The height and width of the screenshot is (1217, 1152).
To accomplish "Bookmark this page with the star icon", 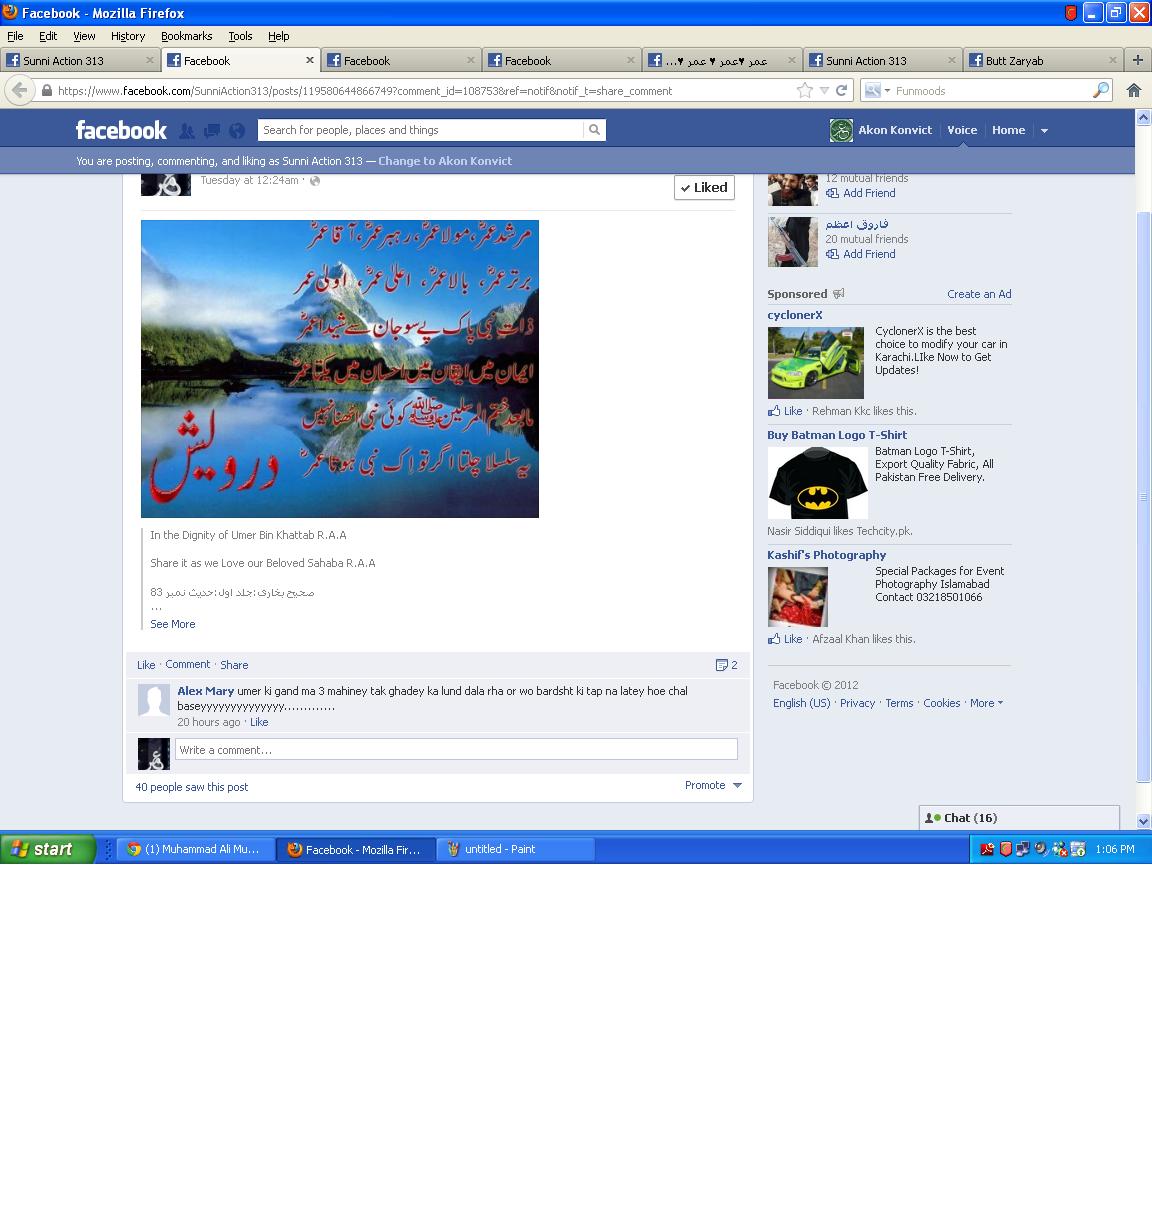I will pos(804,90).
